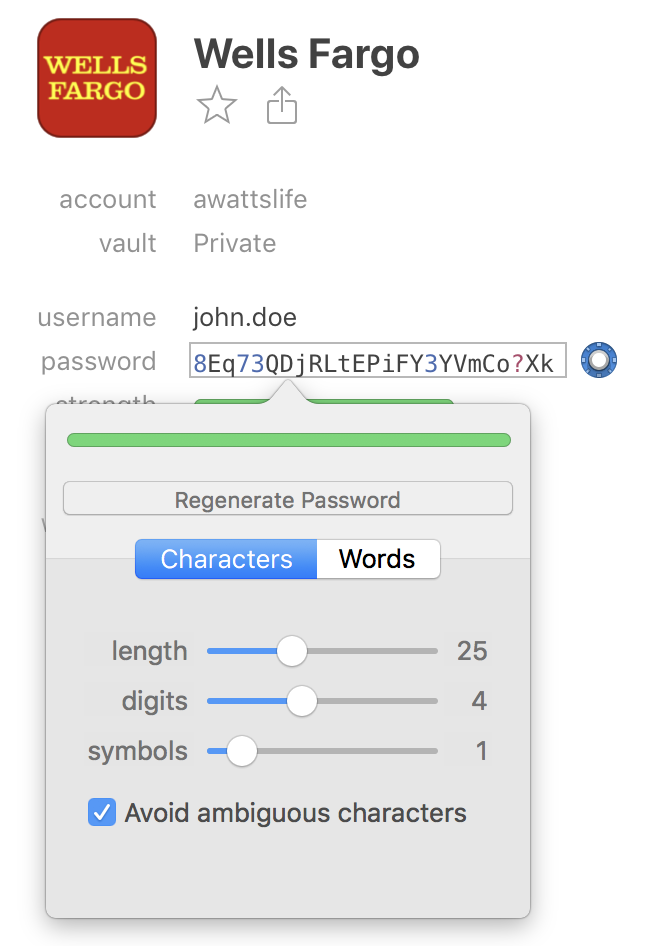Click the symbols value 1

coord(481,751)
